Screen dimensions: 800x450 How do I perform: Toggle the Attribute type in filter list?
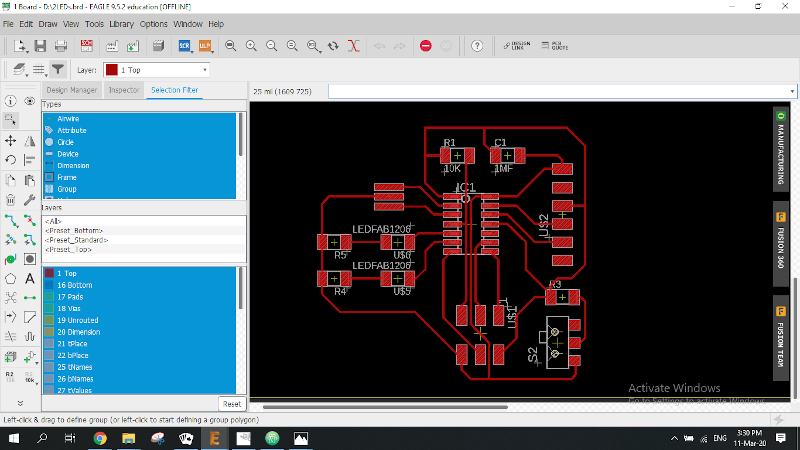(139, 130)
